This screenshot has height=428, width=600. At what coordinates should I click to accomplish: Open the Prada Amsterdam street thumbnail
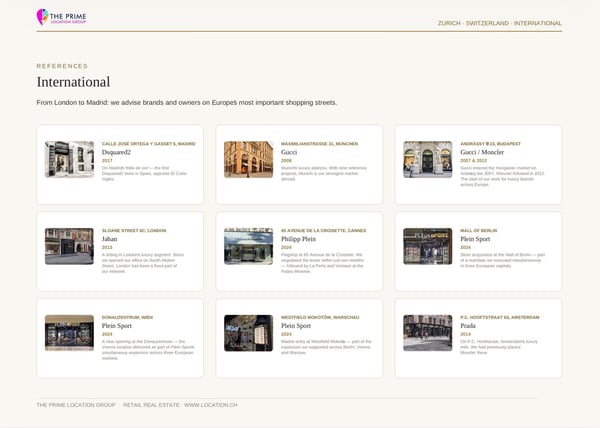428,333
